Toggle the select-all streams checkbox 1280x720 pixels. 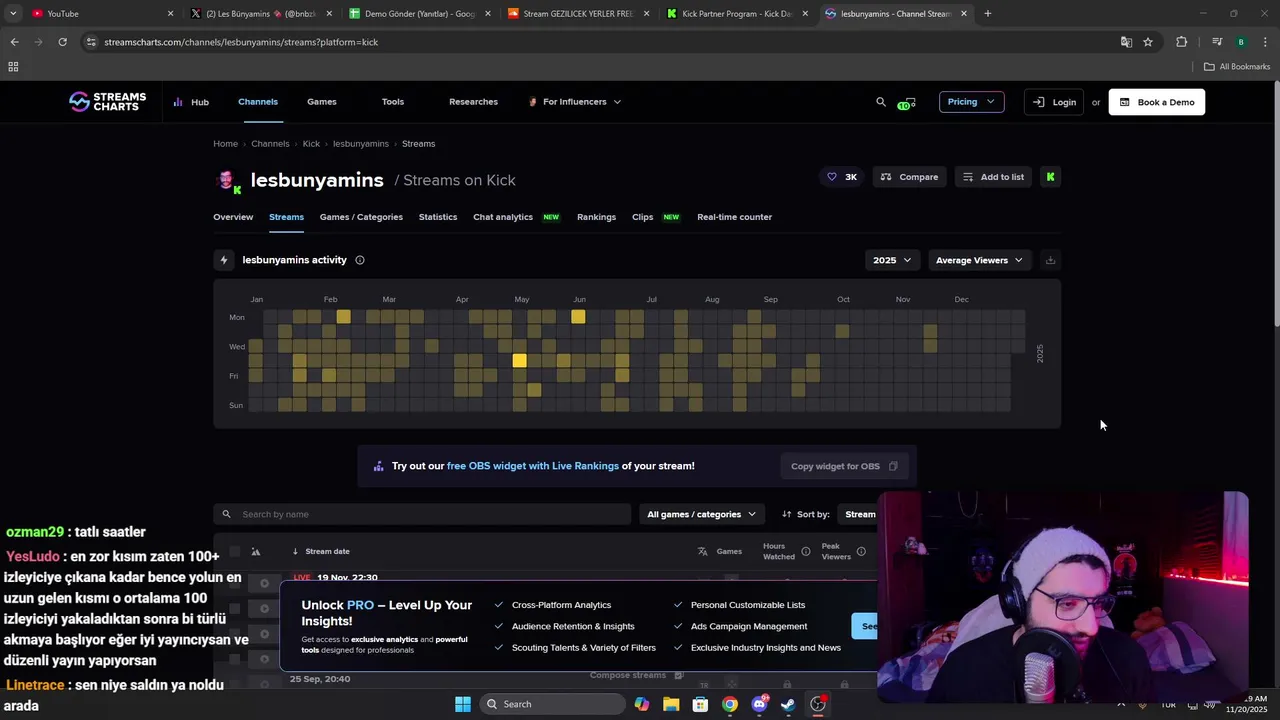pos(235,551)
